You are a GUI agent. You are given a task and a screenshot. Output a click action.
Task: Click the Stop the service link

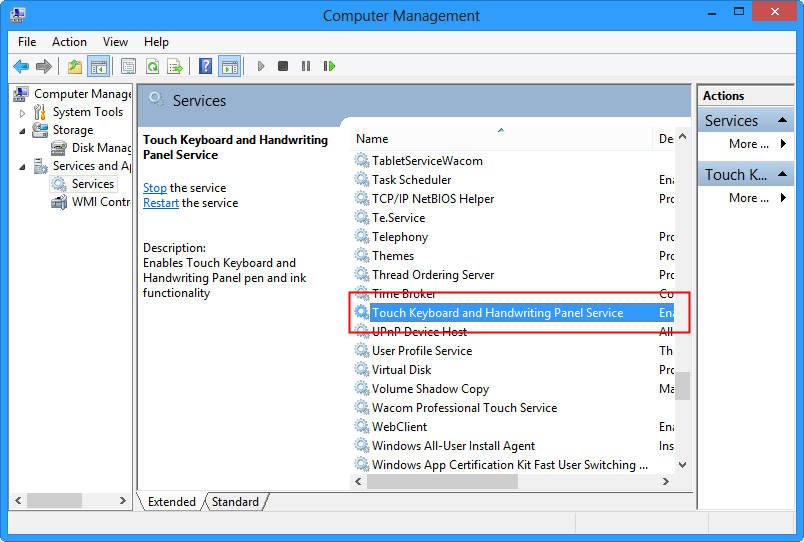pos(155,188)
